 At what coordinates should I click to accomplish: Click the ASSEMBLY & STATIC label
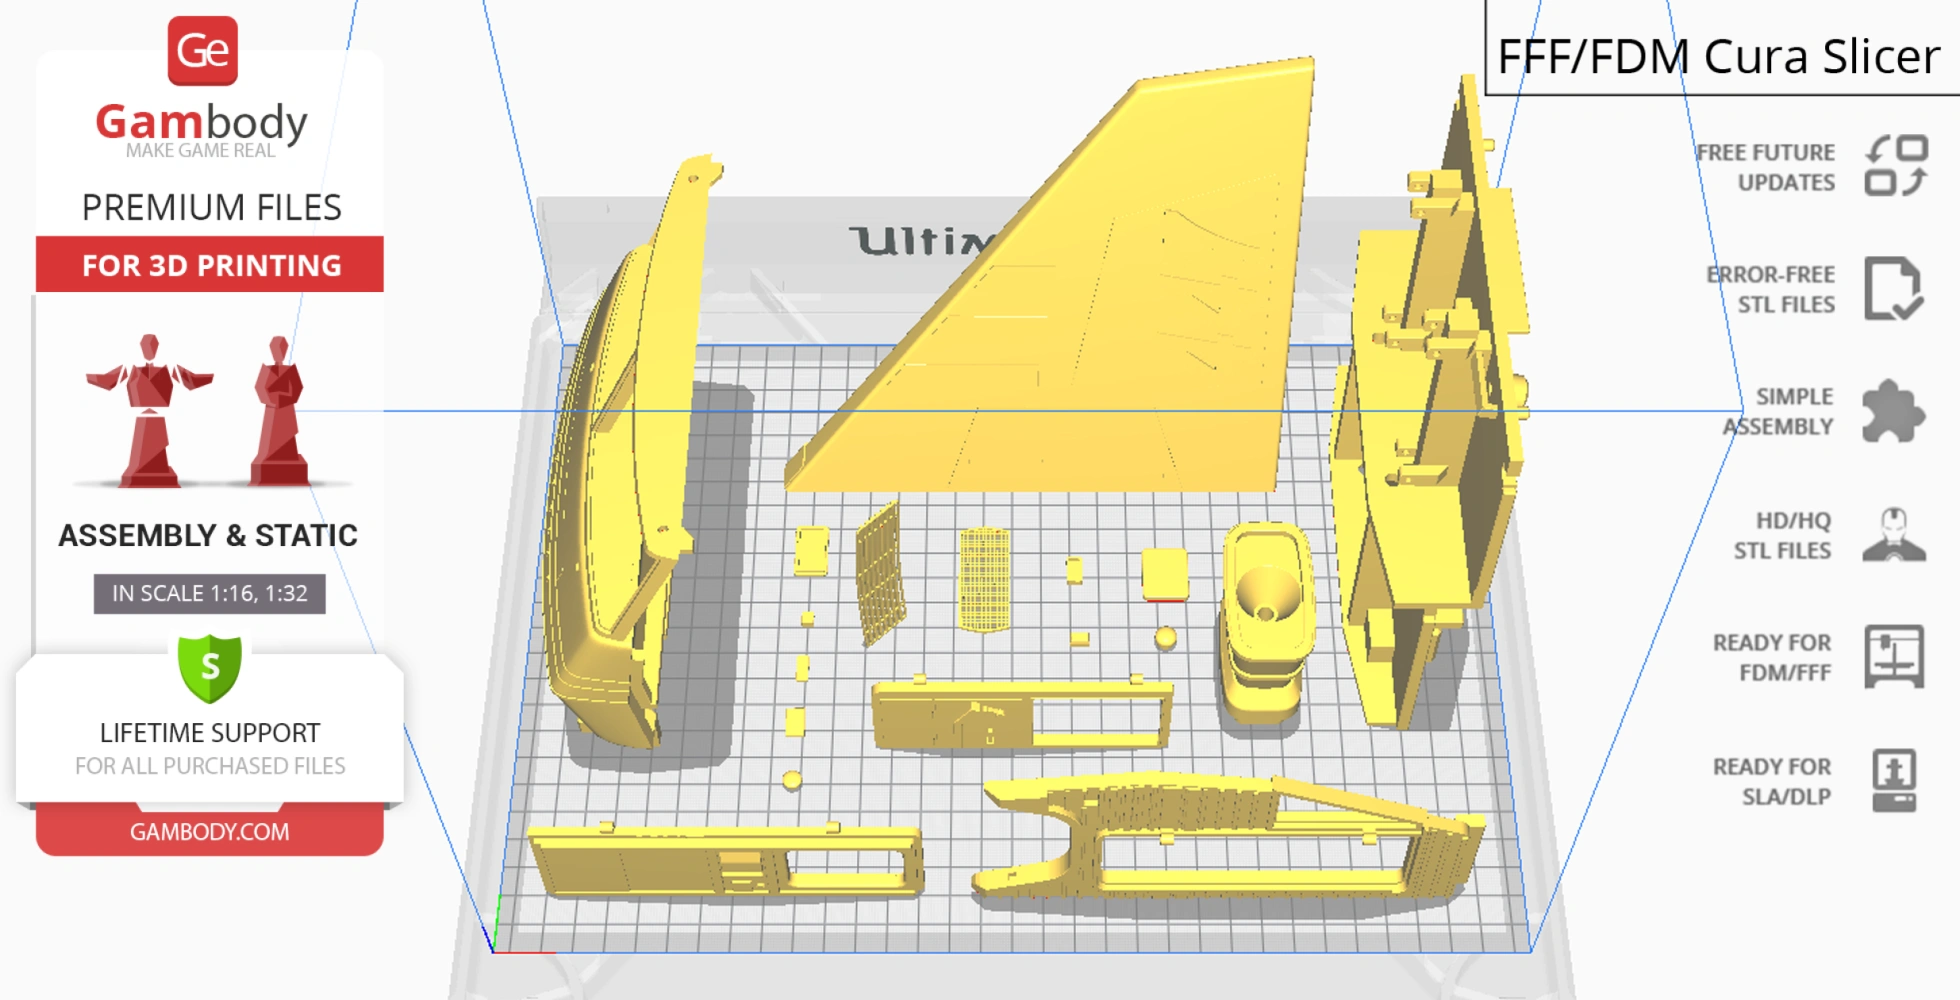pos(208,535)
